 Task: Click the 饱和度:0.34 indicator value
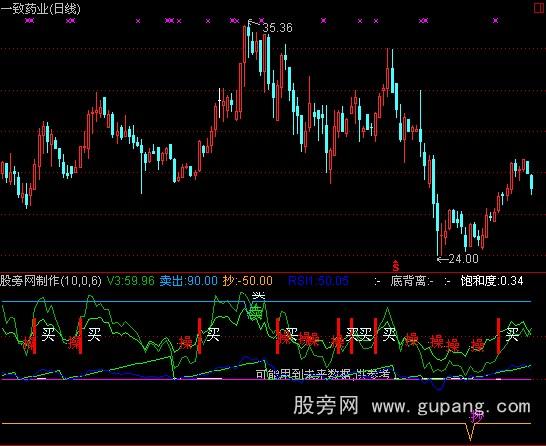(492, 281)
